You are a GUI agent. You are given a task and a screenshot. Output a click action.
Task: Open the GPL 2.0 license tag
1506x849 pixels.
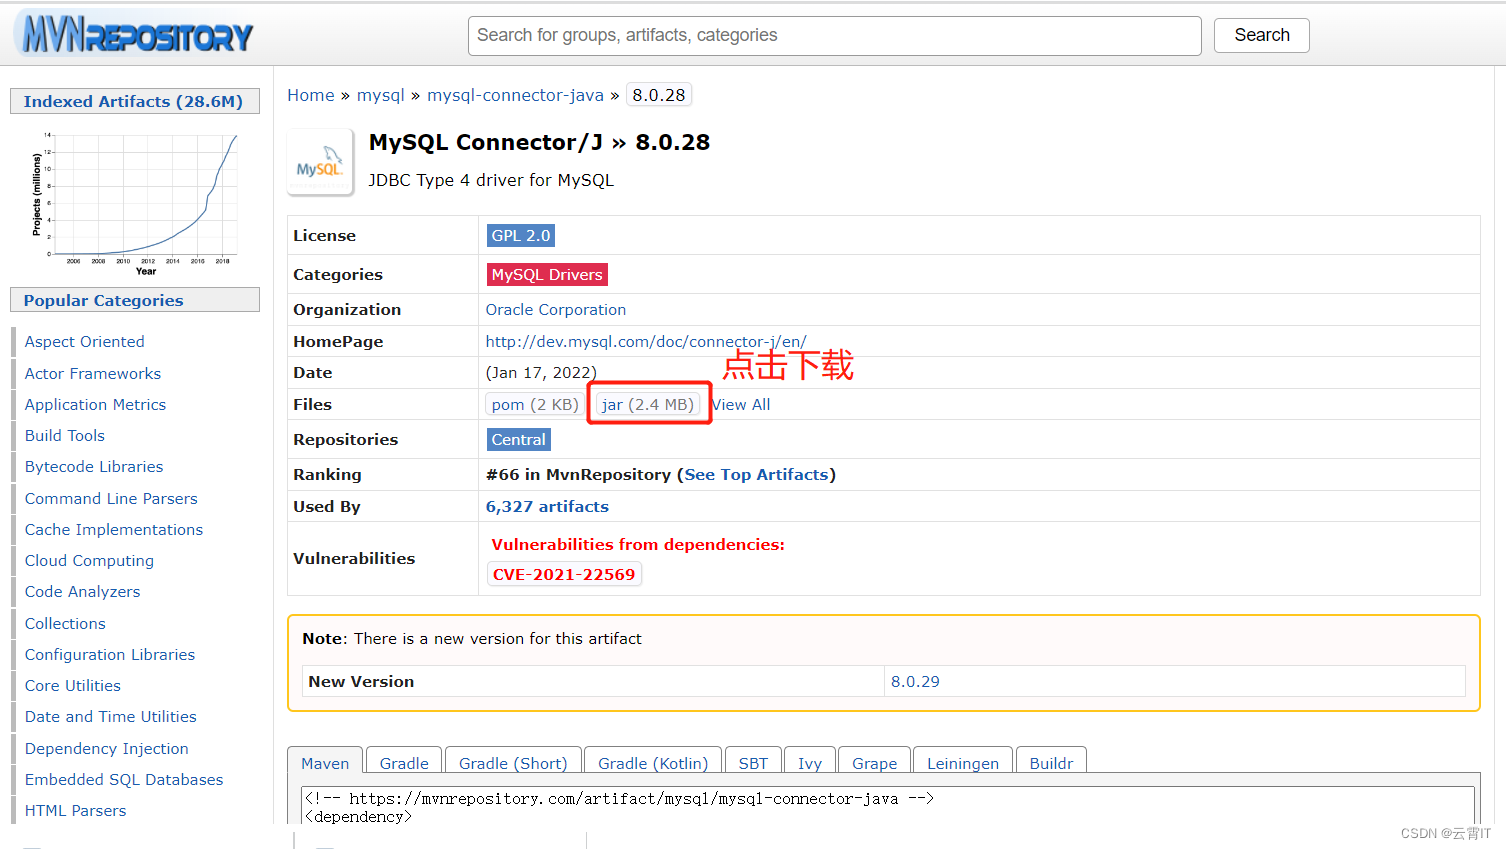pyautogui.click(x=521, y=236)
